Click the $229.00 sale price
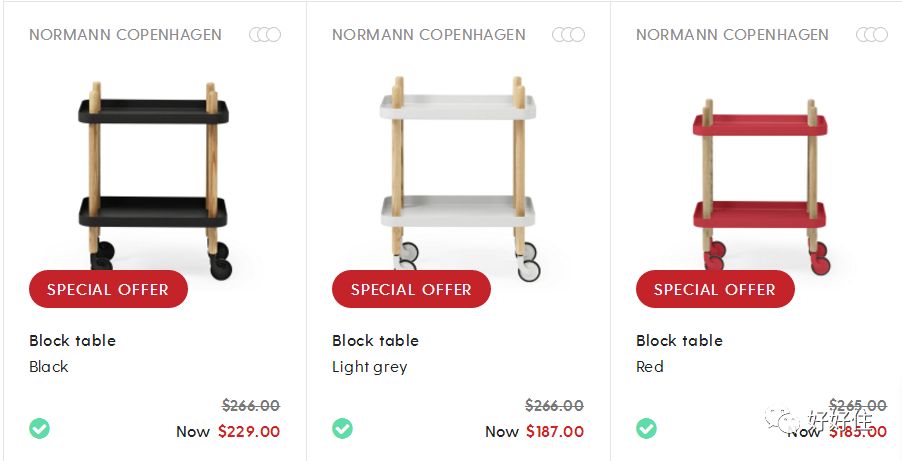Viewport: 902px width, 461px height. (x=249, y=432)
